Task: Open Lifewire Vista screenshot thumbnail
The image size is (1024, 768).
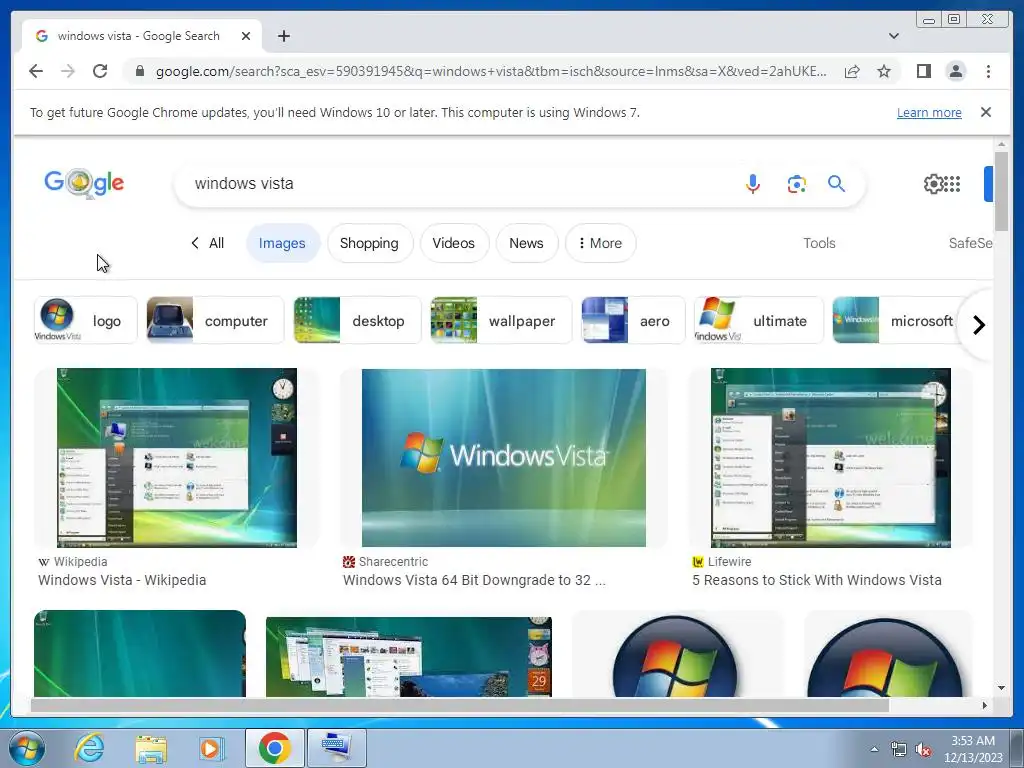Action: (x=831, y=458)
